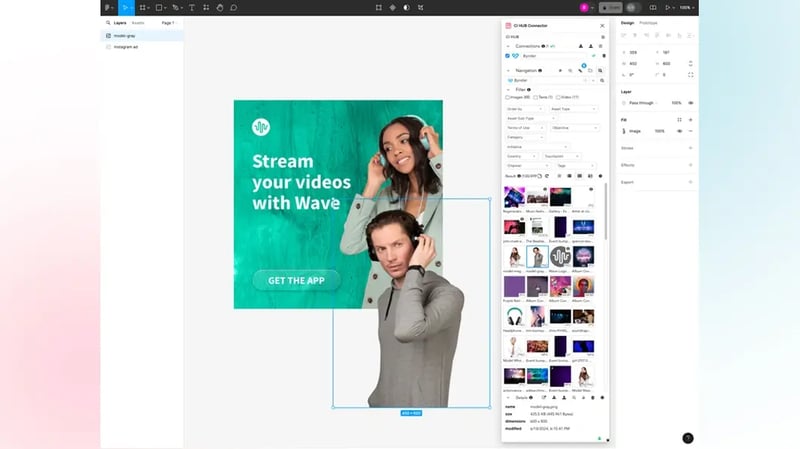Open the Figma main menu icon
The image size is (800, 449).
109,8
